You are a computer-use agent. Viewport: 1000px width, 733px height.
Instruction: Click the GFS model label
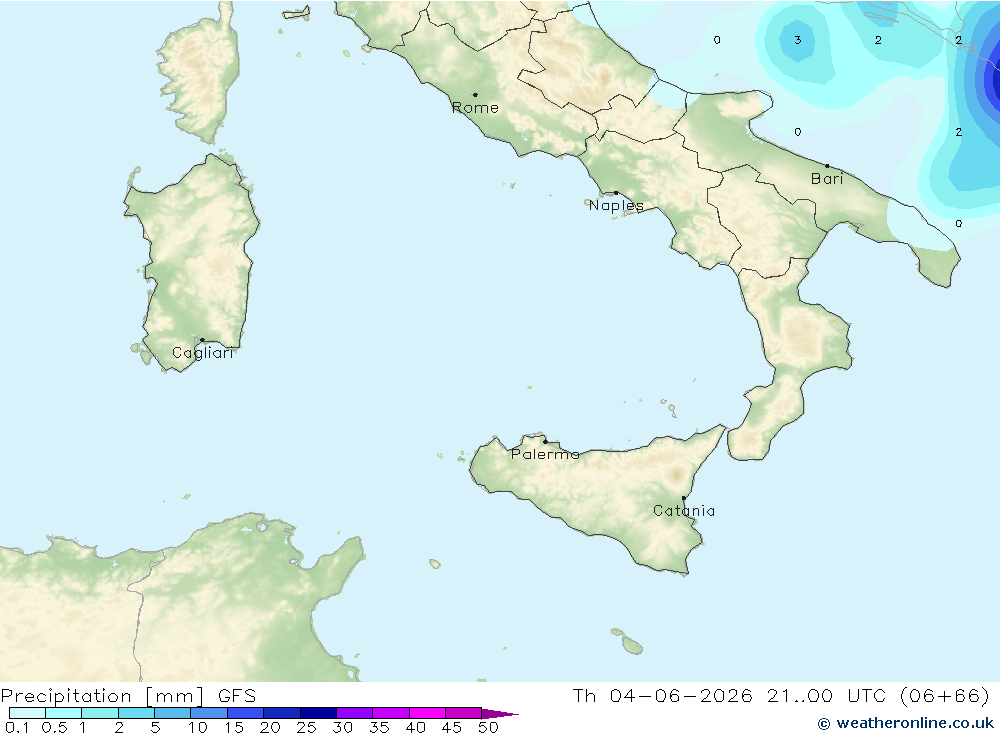coord(237,696)
